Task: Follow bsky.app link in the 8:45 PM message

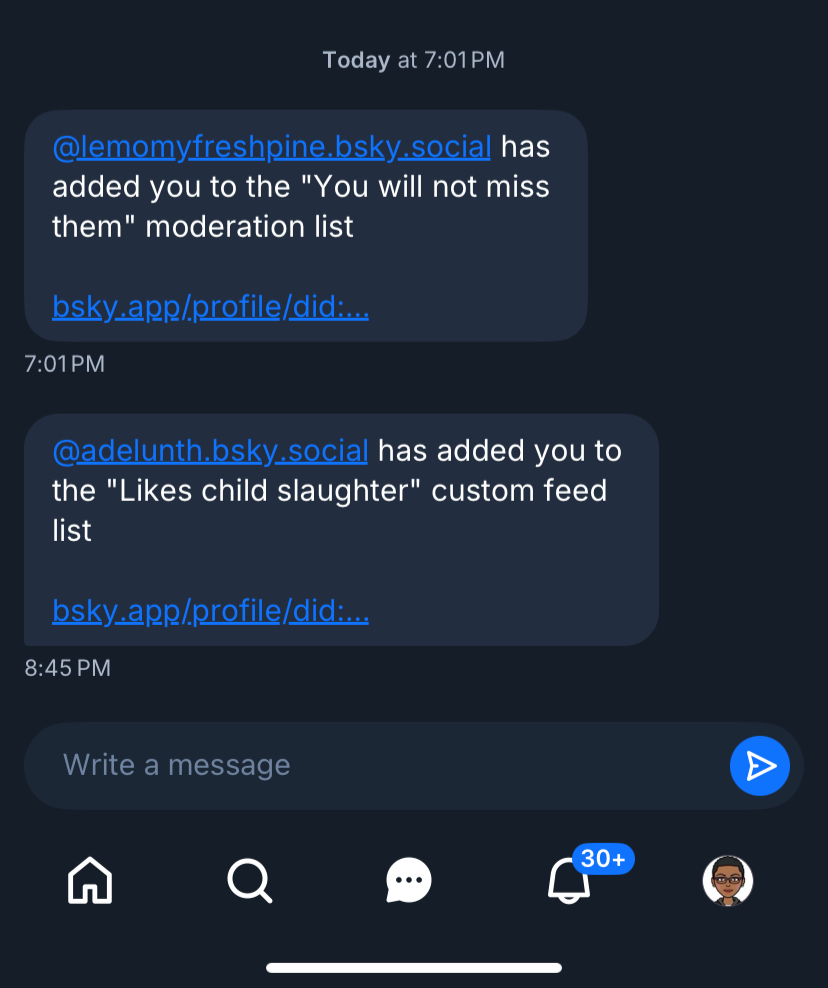Action: pyautogui.click(x=211, y=610)
